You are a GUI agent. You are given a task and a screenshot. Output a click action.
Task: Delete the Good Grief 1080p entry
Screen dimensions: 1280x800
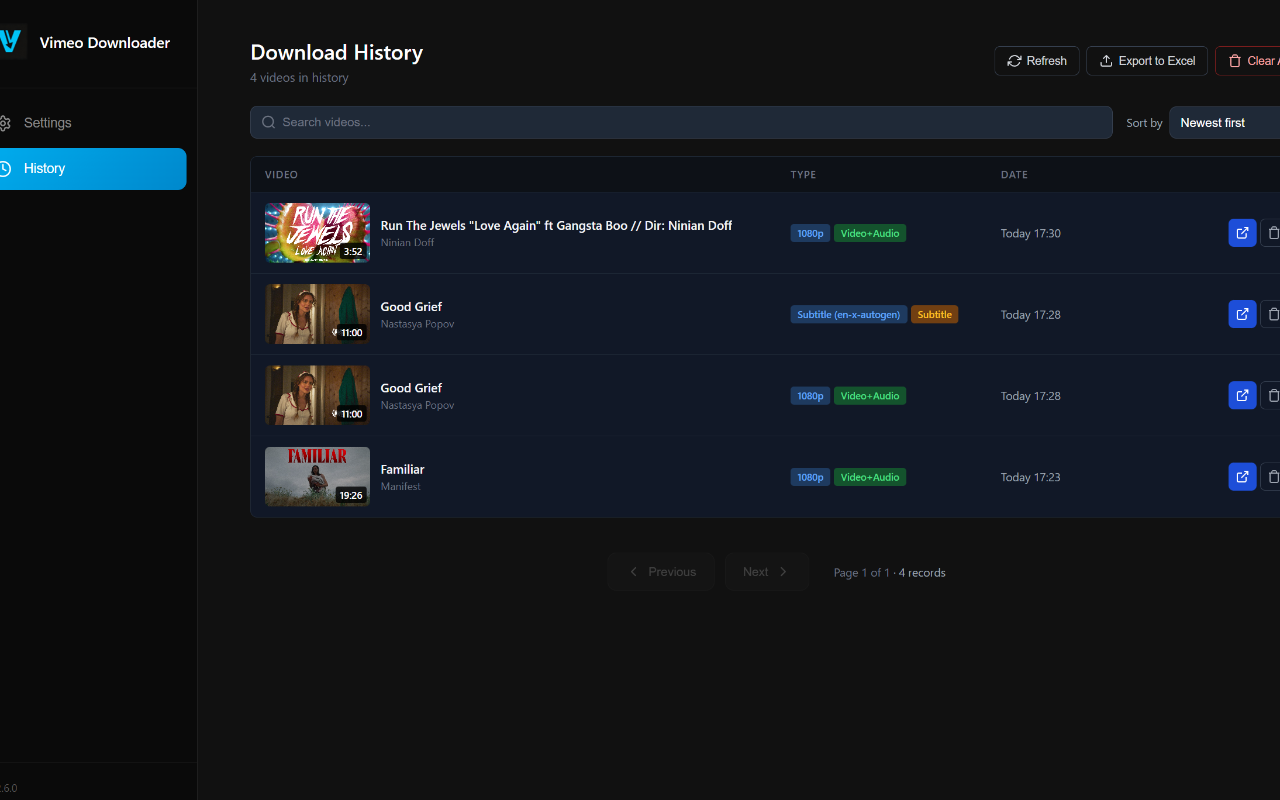[1270, 395]
